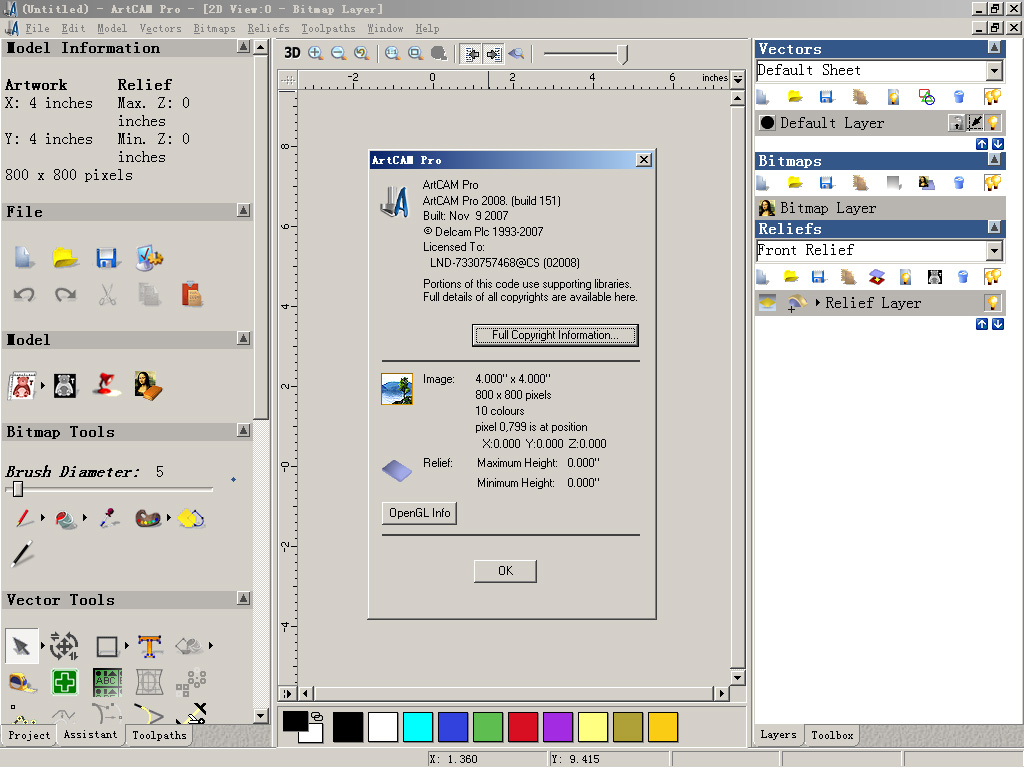Pick the cyan colour swatch

click(x=418, y=727)
